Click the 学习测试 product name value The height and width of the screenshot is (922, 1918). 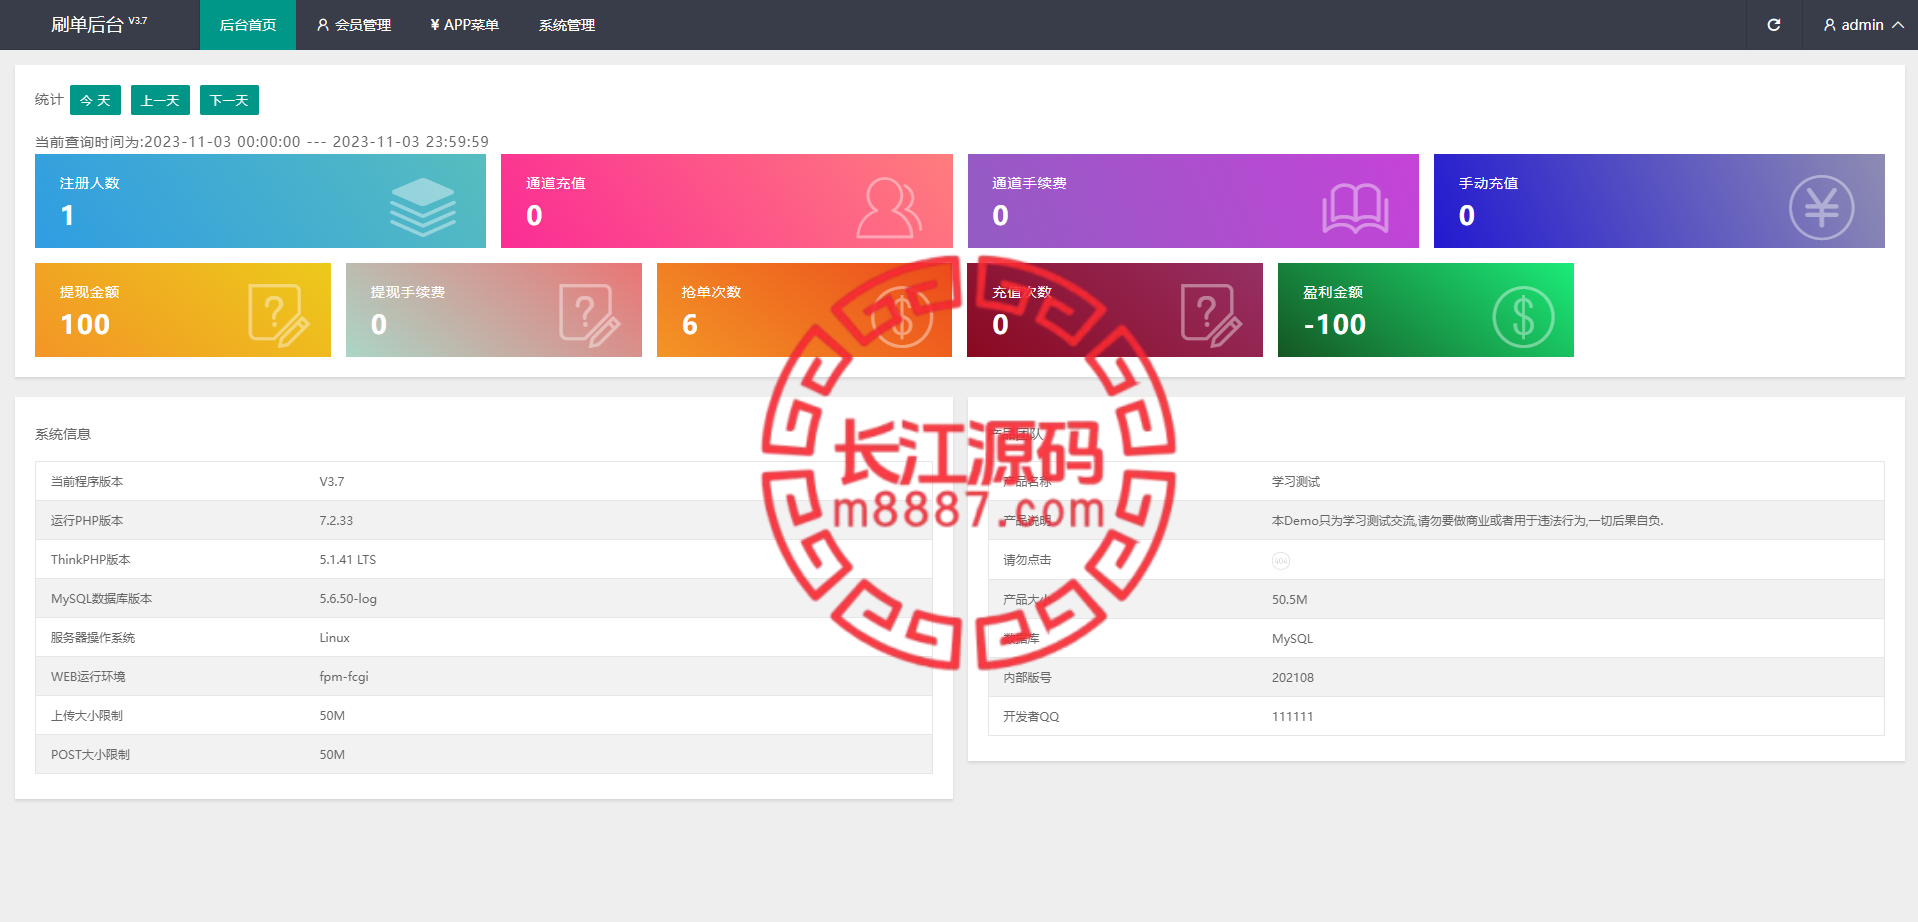coord(1296,482)
